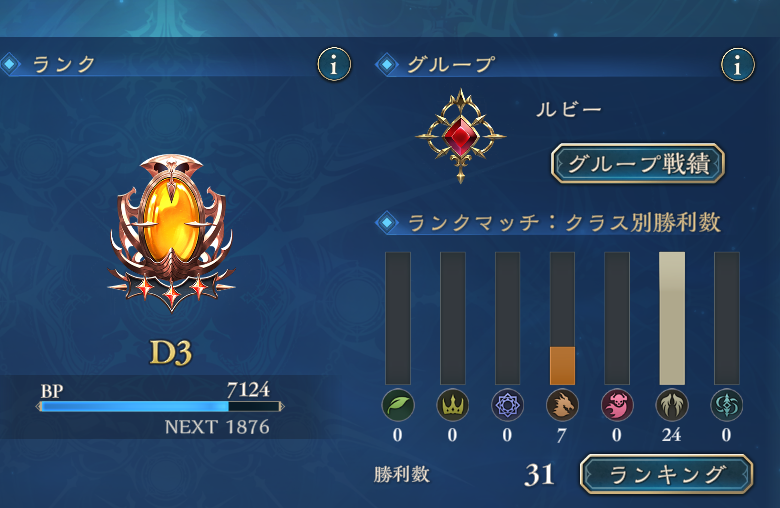Open the rank info icon
The height and width of the screenshot is (508, 780).
[x=334, y=64]
